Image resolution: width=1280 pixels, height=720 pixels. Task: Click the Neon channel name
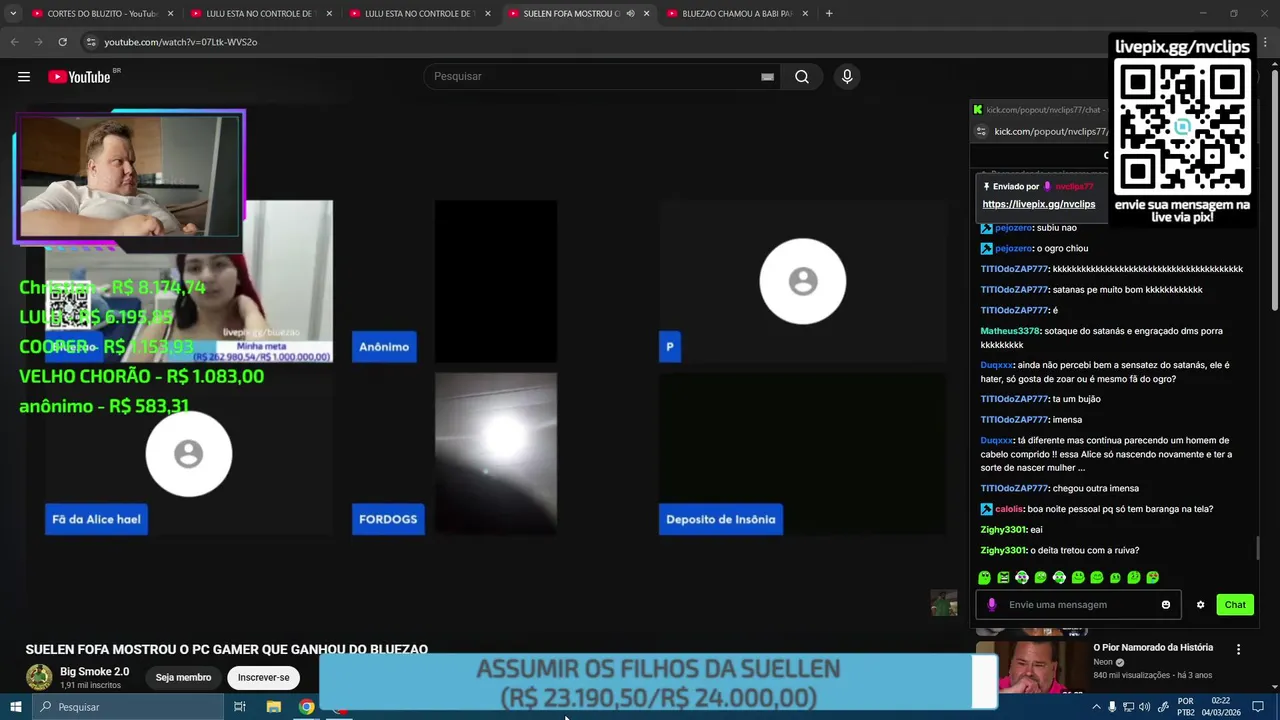pos(1102,662)
